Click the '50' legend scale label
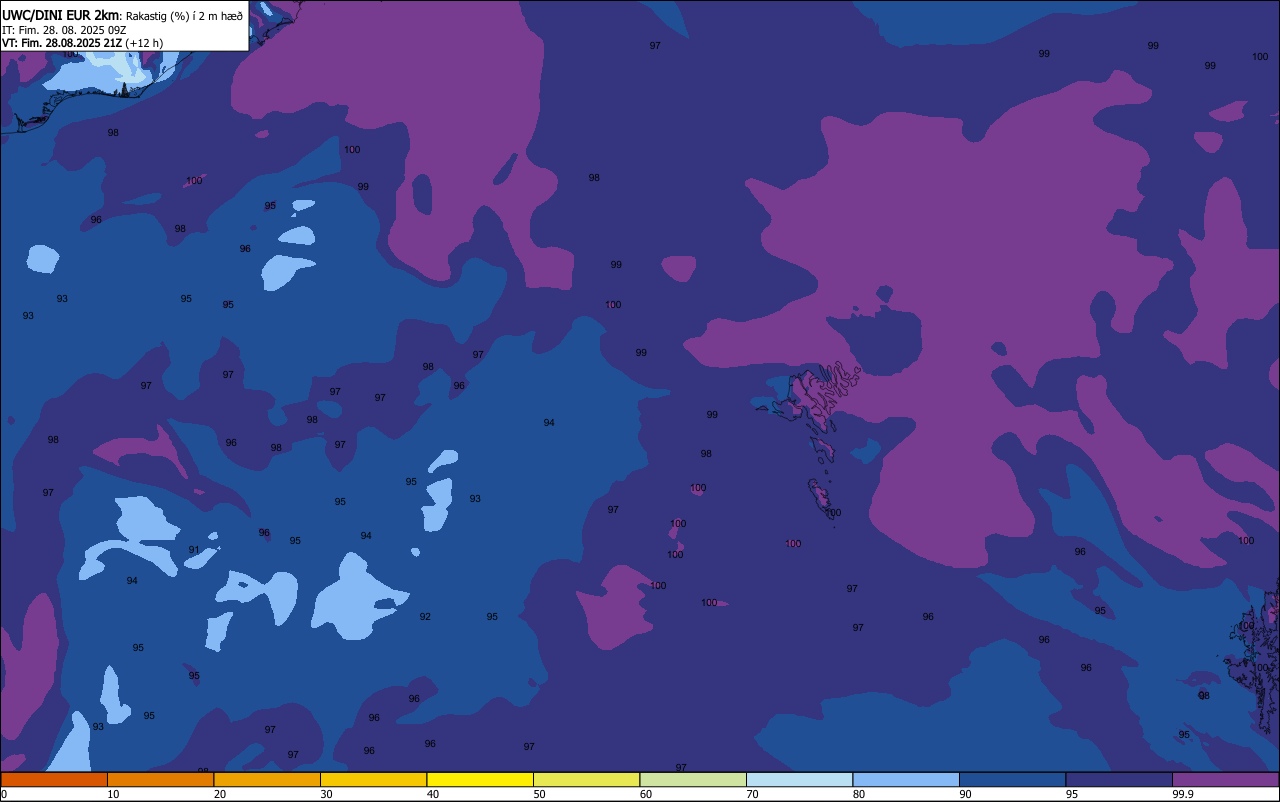This screenshot has height=802, width=1280. coord(540,794)
